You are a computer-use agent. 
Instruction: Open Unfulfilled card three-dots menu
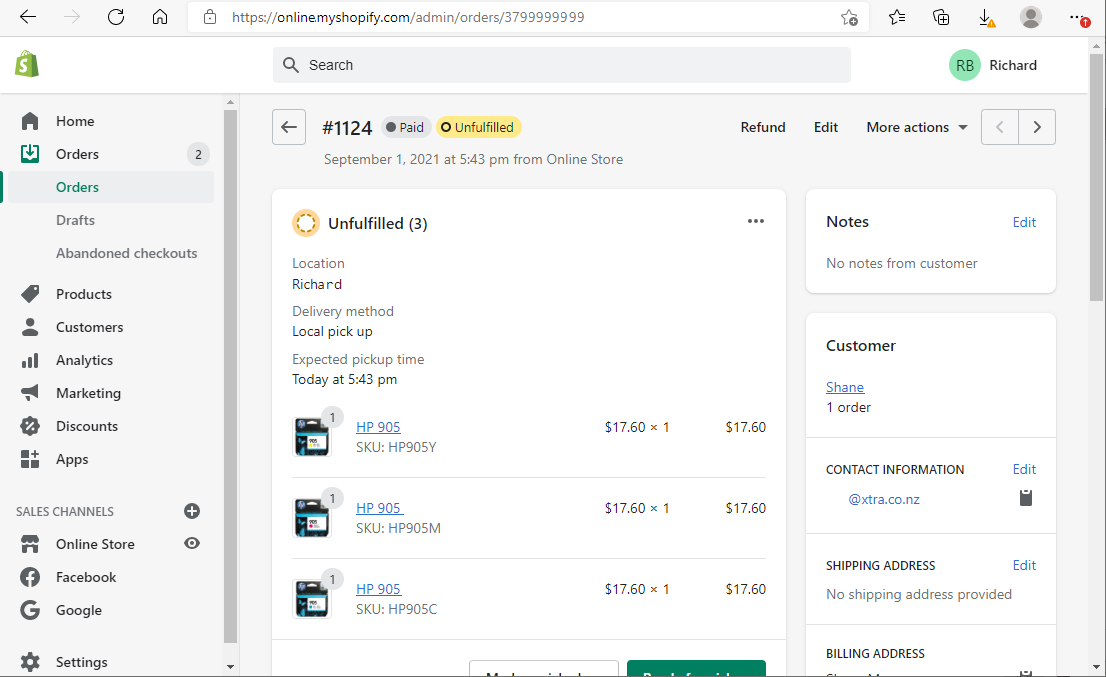755,221
